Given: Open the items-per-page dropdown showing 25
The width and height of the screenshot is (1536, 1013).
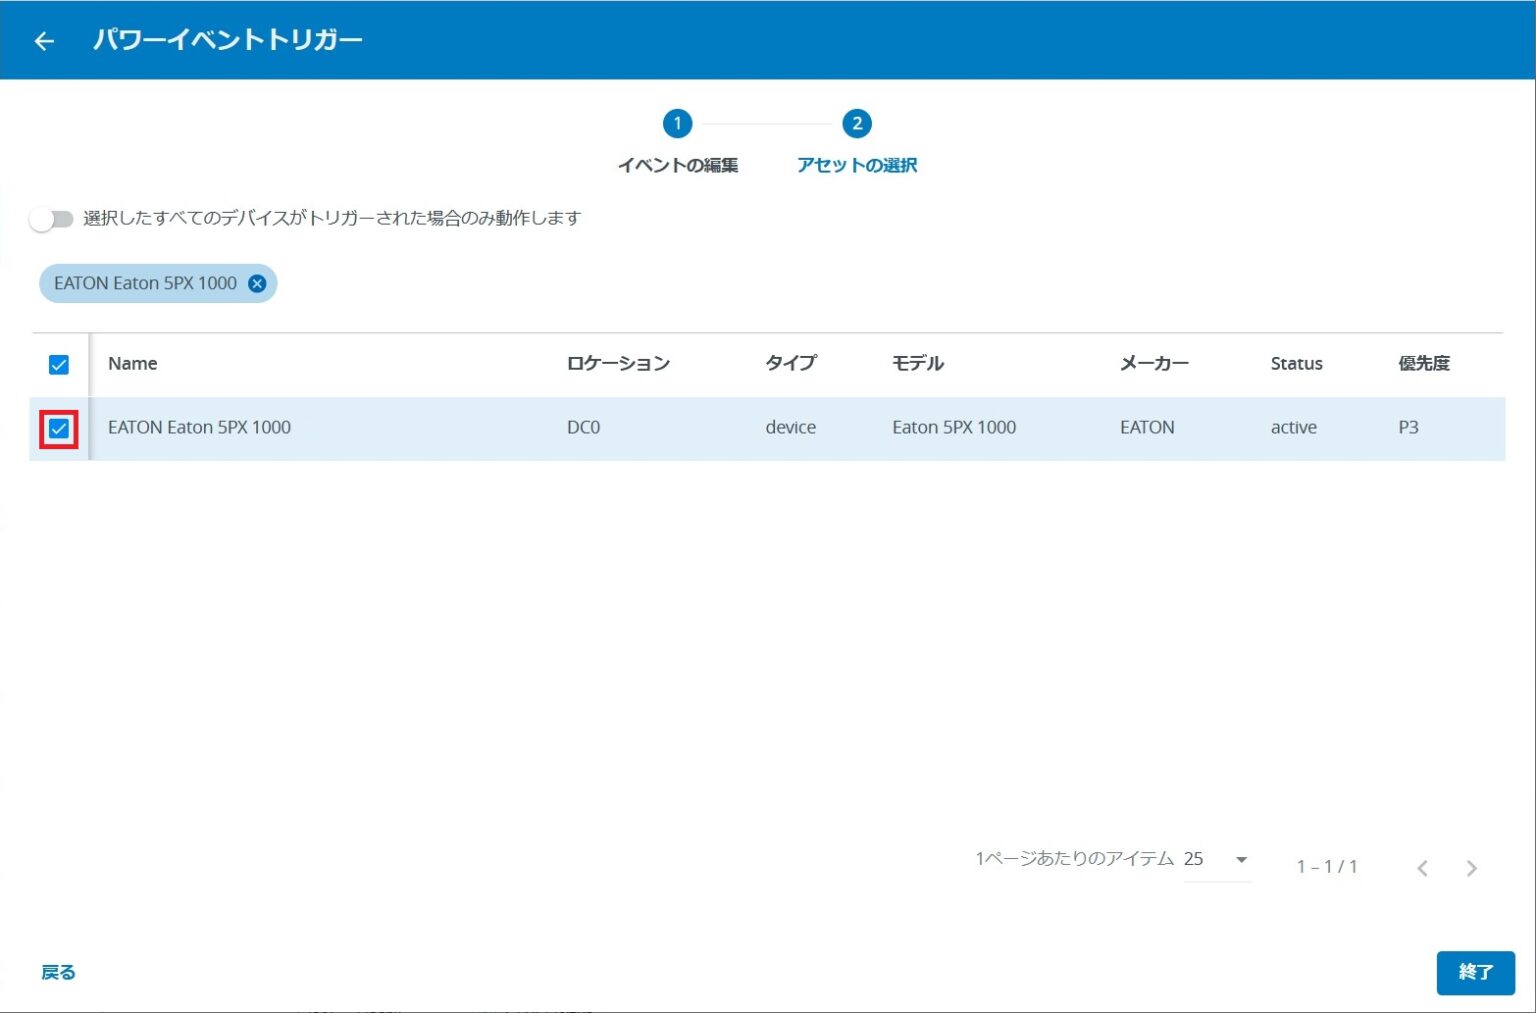Looking at the screenshot, I should 1215,859.
